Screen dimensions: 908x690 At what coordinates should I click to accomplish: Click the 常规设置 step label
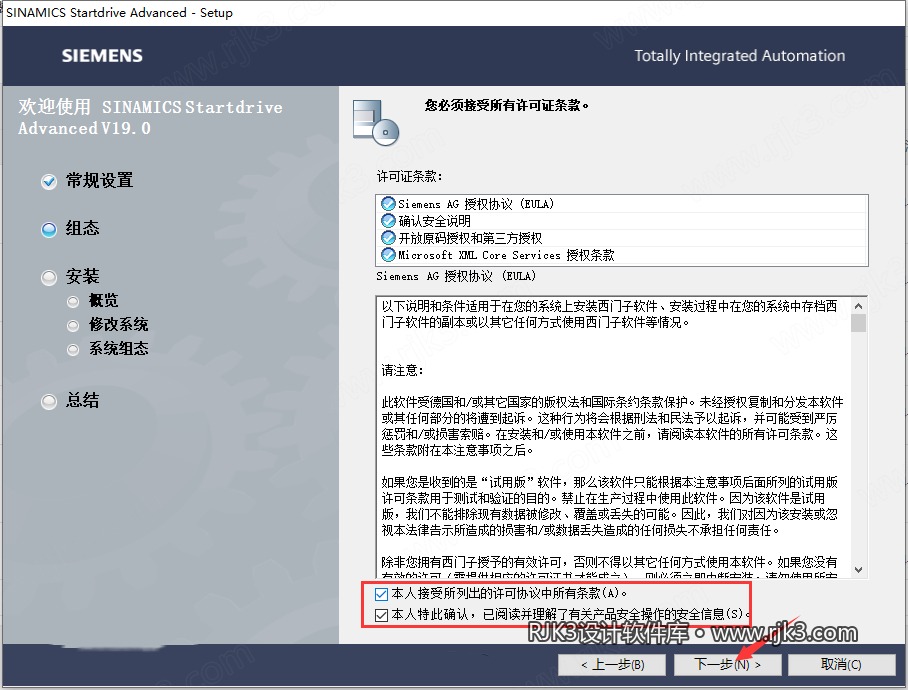100,181
